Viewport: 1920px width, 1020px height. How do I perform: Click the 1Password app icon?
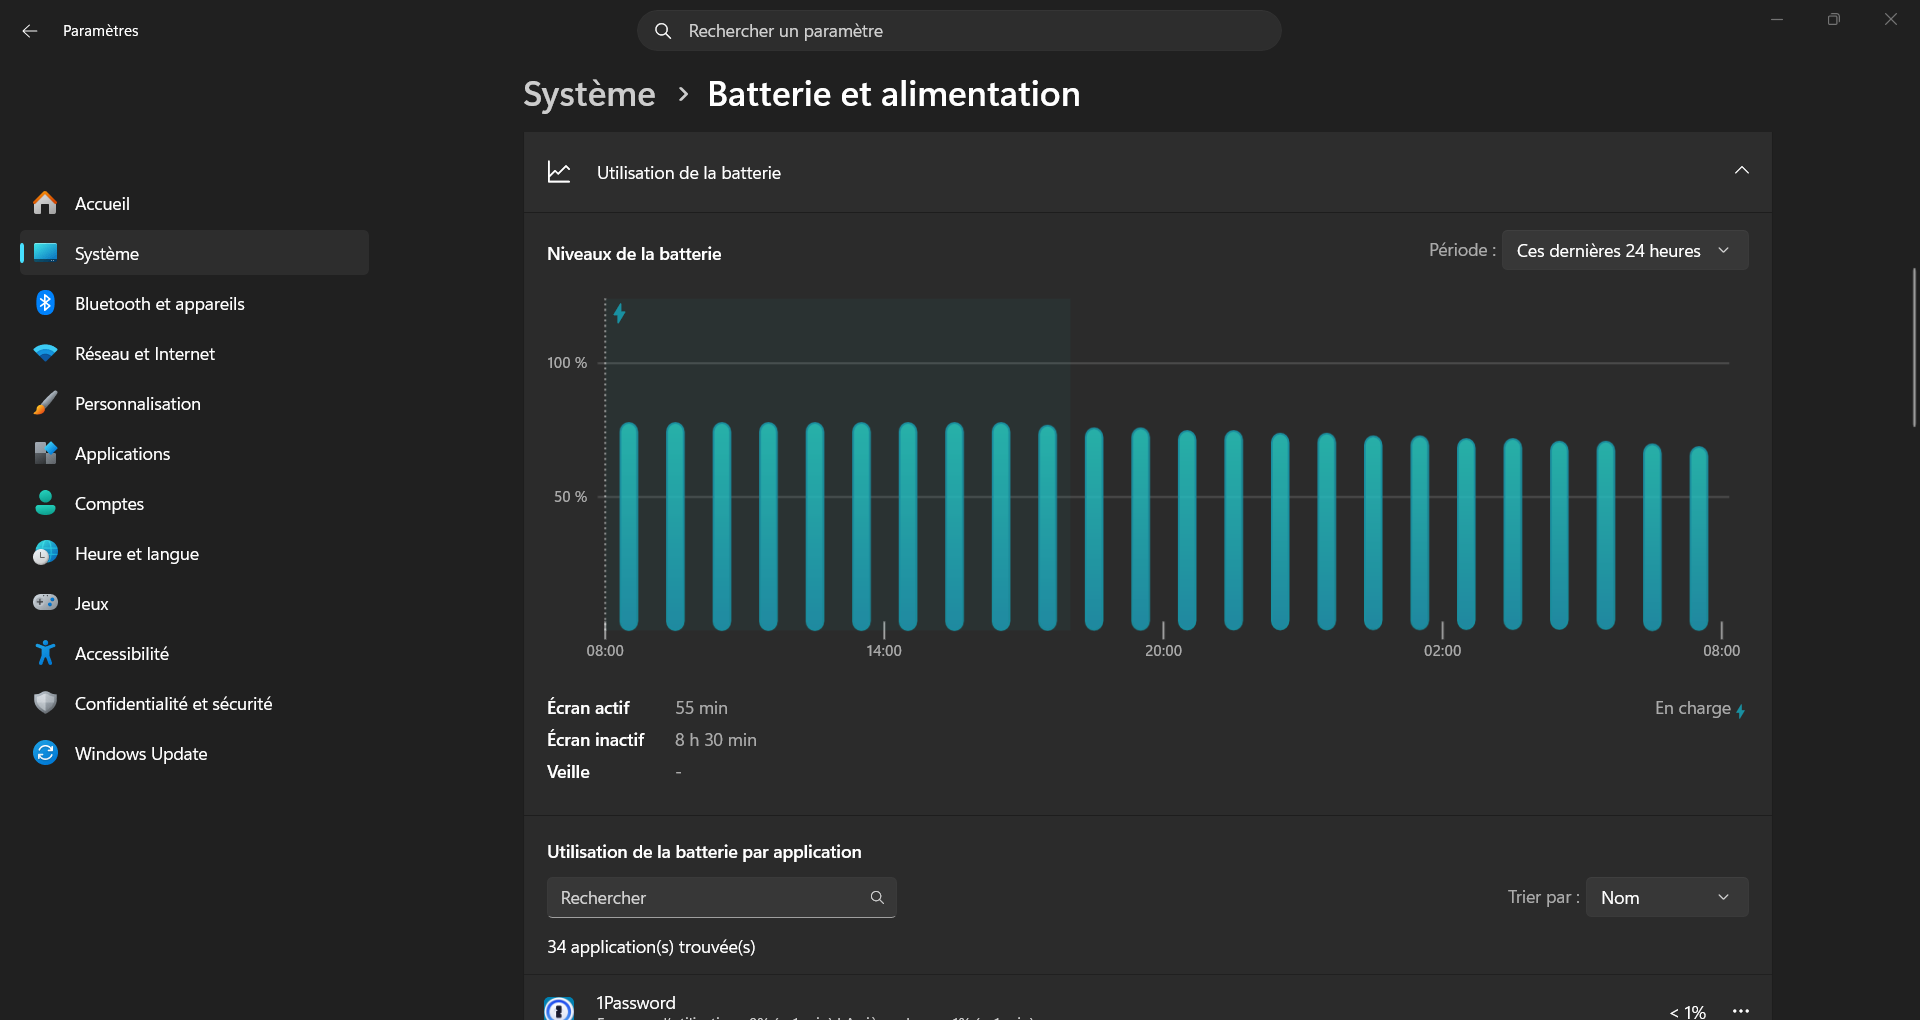coord(559,1008)
